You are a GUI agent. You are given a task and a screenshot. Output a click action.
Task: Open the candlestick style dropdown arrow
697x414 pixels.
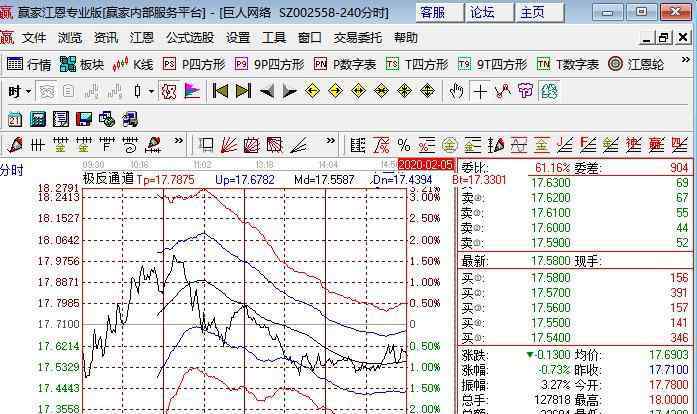click(151, 92)
